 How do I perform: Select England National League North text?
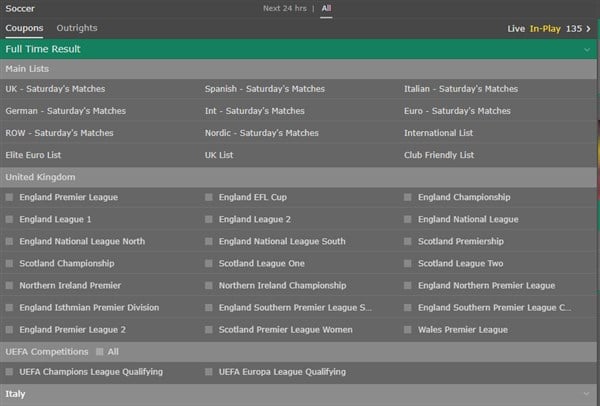tap(82, 241)
